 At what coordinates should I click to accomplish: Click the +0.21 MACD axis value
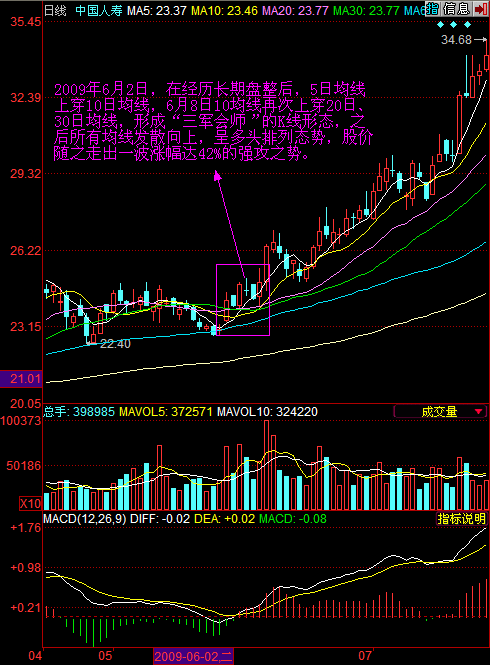click(26, 608)
